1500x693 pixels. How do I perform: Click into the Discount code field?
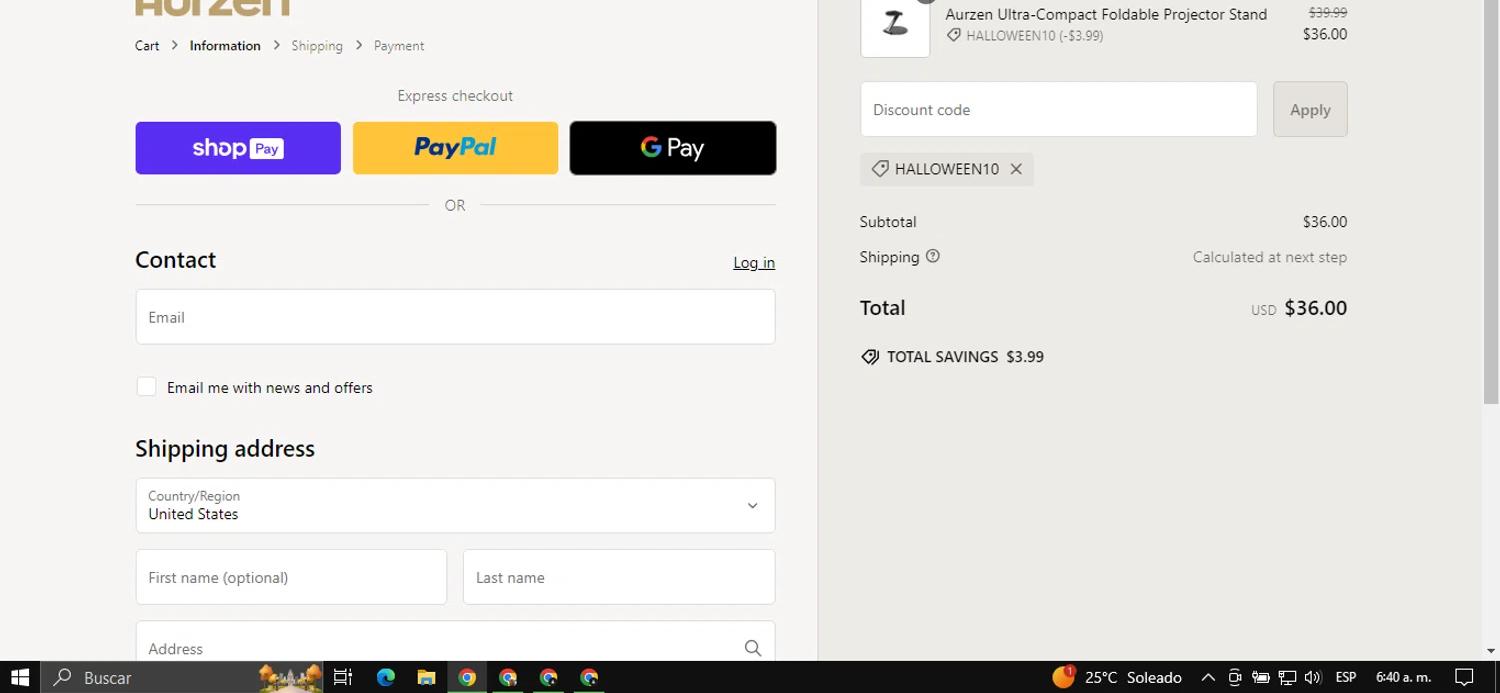[1058, 109]
